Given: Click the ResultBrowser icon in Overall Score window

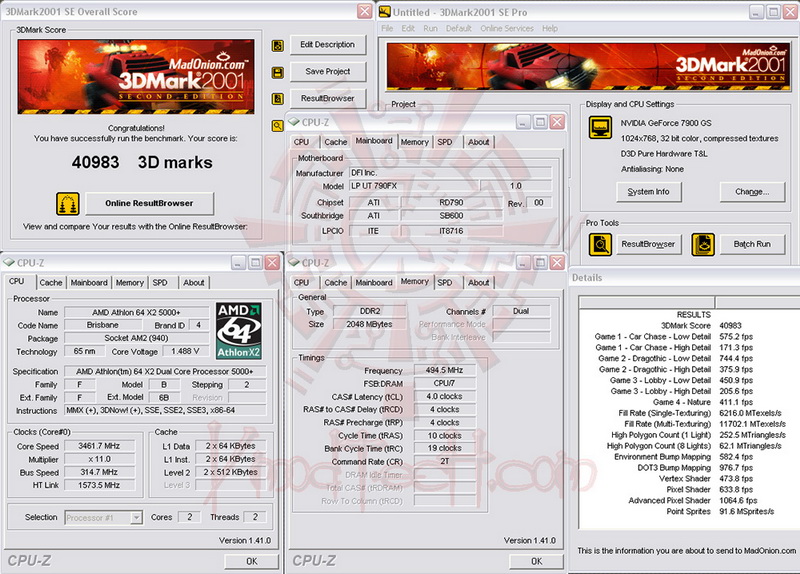Looking at the screenshot, I should [277, 98].
